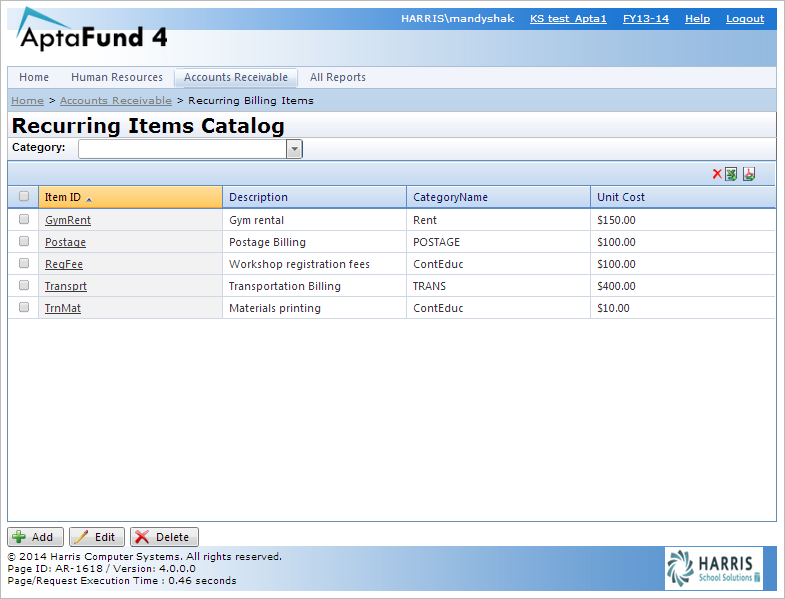Click the 'TRANS' category cell

(498, 286)
